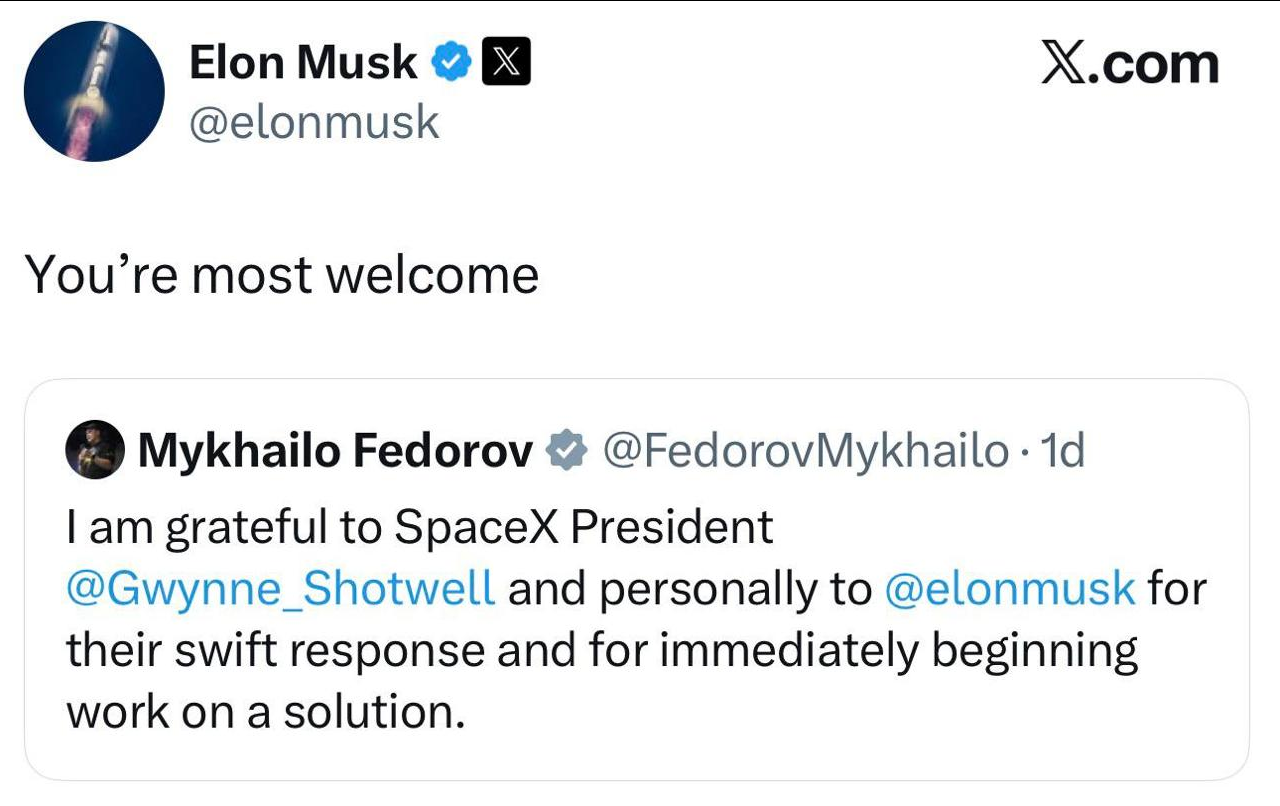The width and height of the screenshot is (1280, 806).
Task: Click the @elonmusk handle below the display name
Action: coord(314,122)
